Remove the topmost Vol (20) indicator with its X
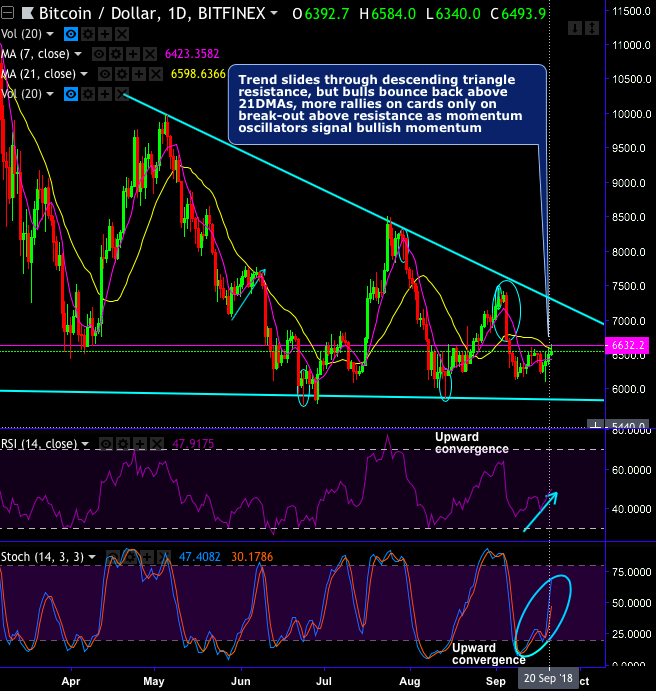The height and width of the screenshot is (691, 656). pyautogui.click(x=122, y=34)
